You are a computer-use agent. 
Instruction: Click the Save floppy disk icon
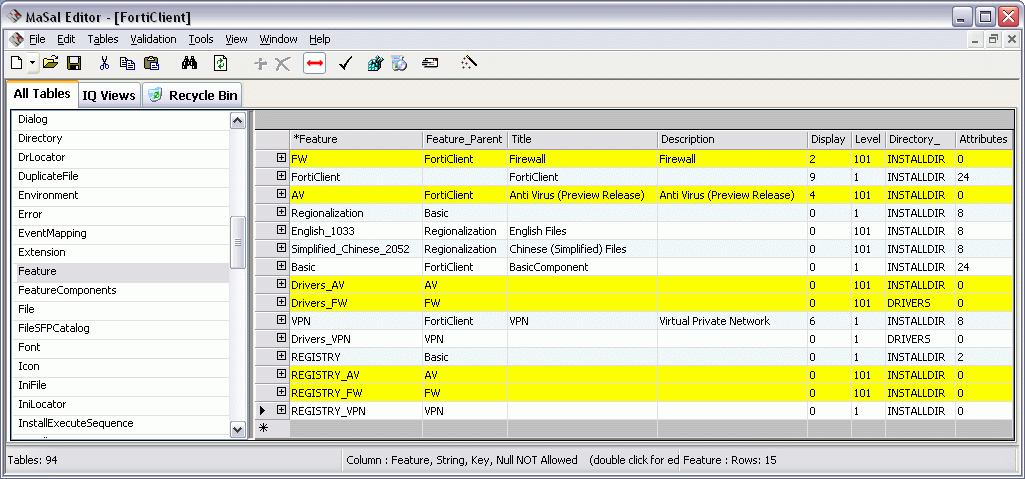click(x=73, y=63)
